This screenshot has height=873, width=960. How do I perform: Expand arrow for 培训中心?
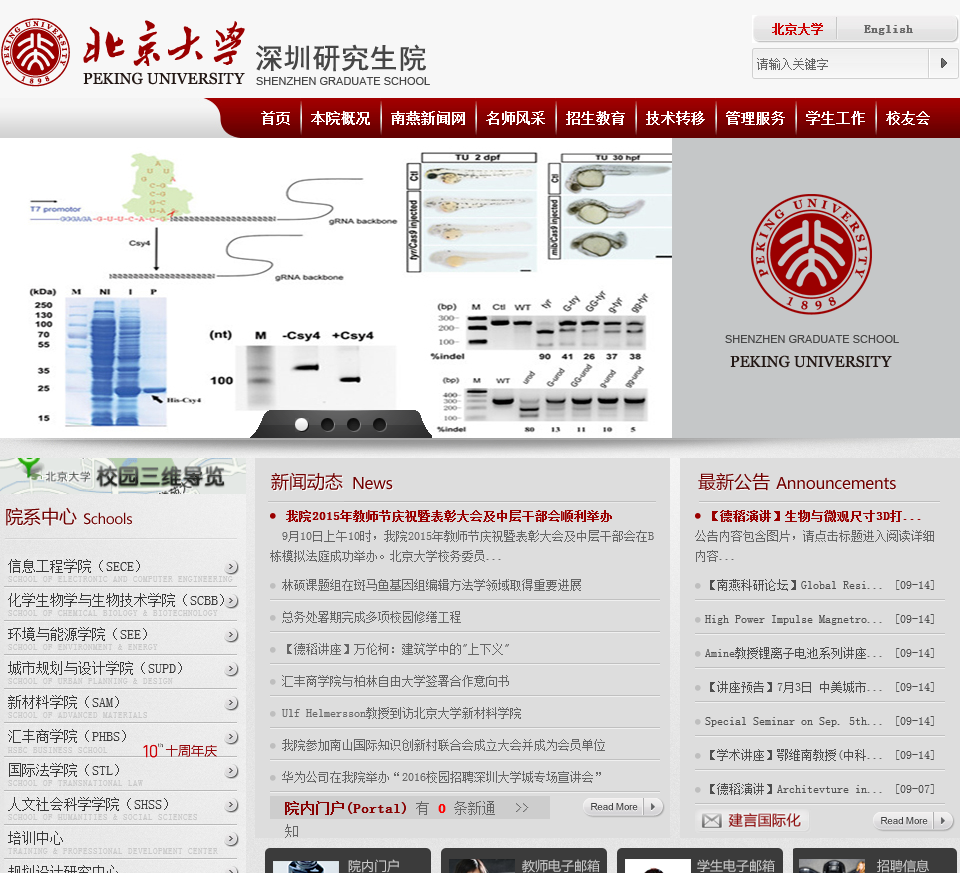pyautogui.click(x=231, y=839)
